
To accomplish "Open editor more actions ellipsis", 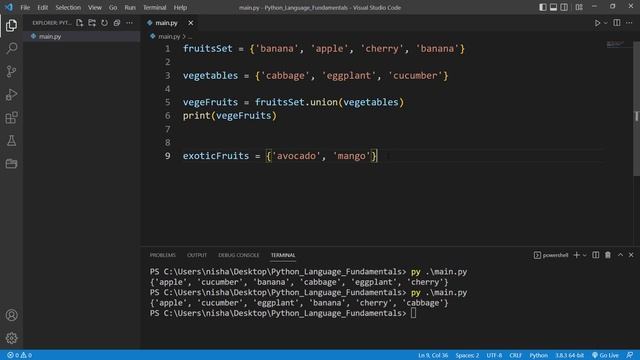I will click(x=629, y=23).
